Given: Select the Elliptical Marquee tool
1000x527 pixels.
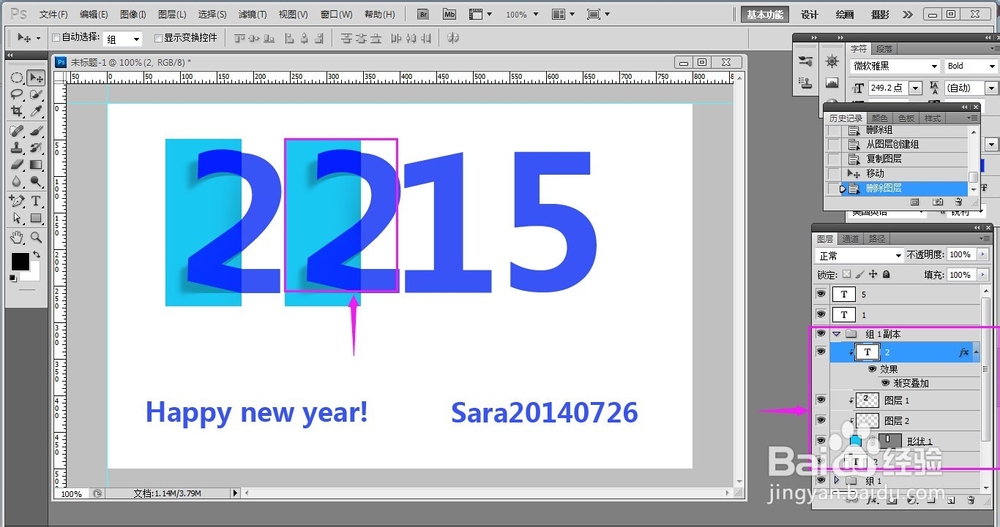Looking at the screenshot, I should coord(17,78).
